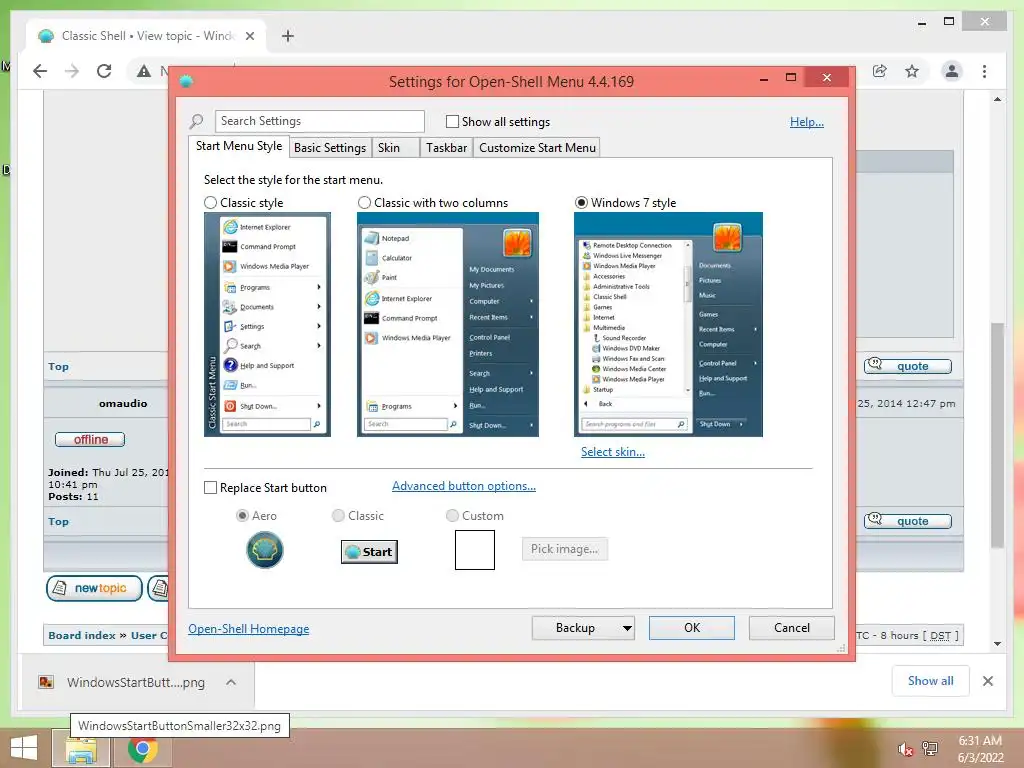
Task: Switch to the Taskbar tab
Action: pyautogui.click(x=447, y=148)
